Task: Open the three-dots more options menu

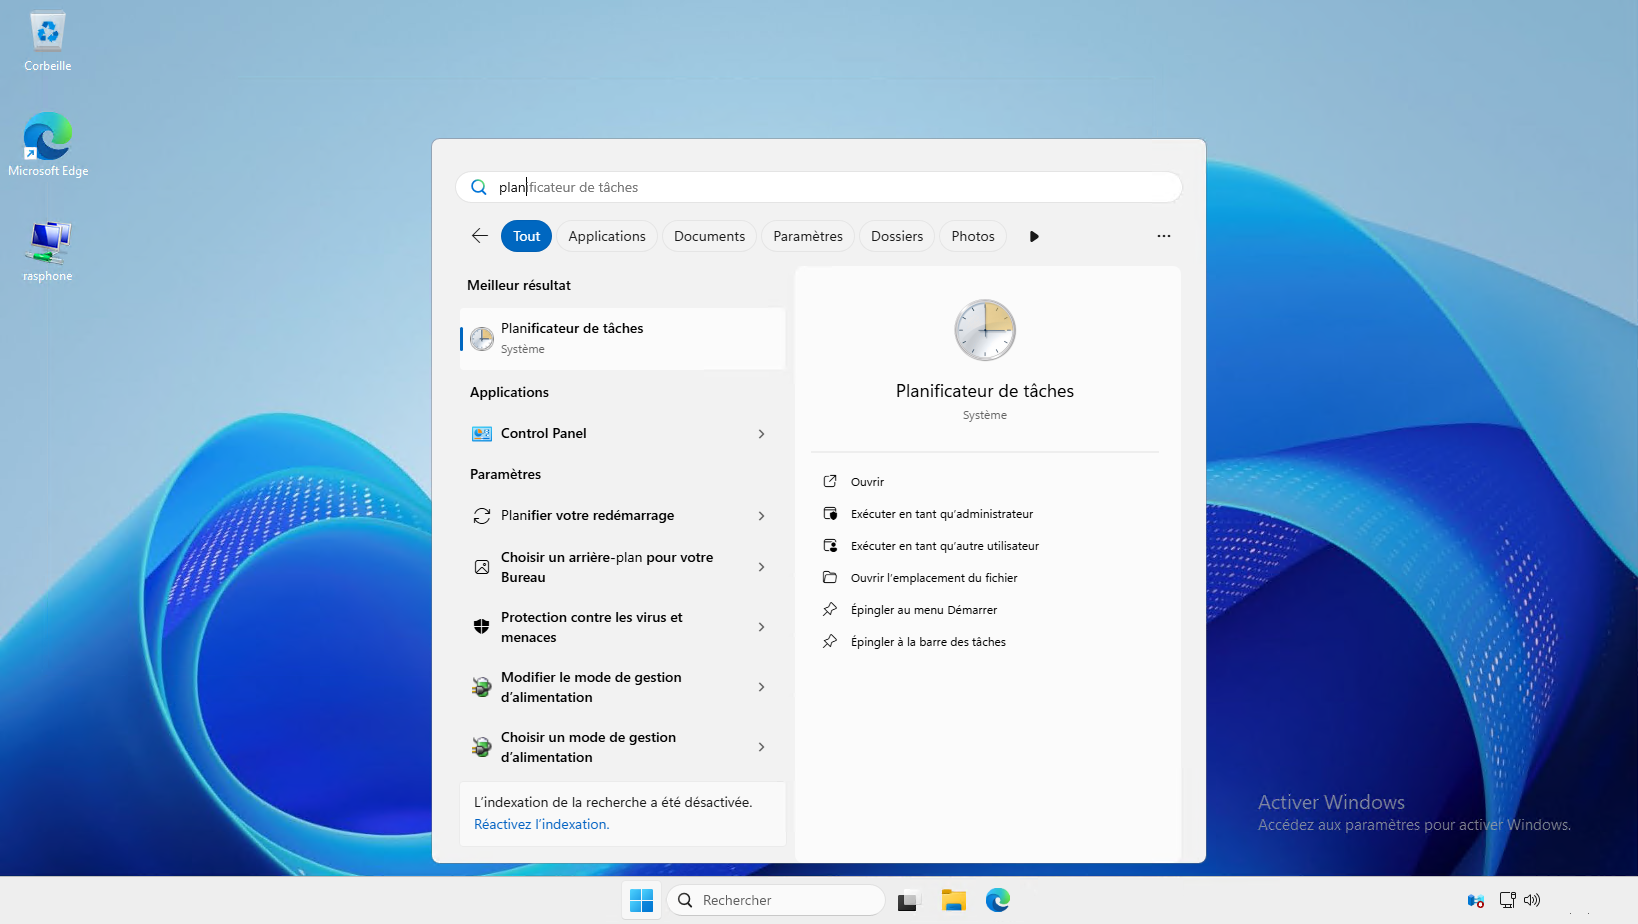Action: click(1163, 236)
